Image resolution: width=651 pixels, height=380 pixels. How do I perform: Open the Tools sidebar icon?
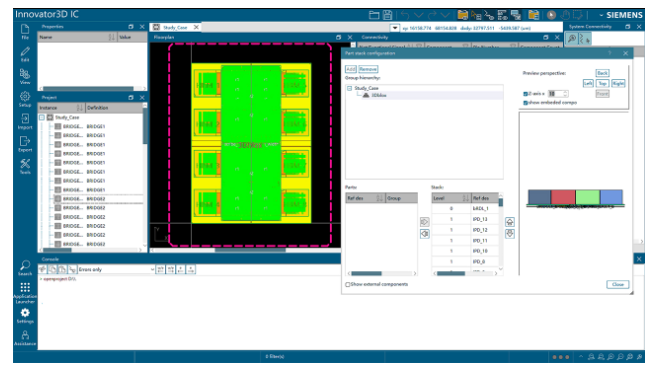pos(25,167)
